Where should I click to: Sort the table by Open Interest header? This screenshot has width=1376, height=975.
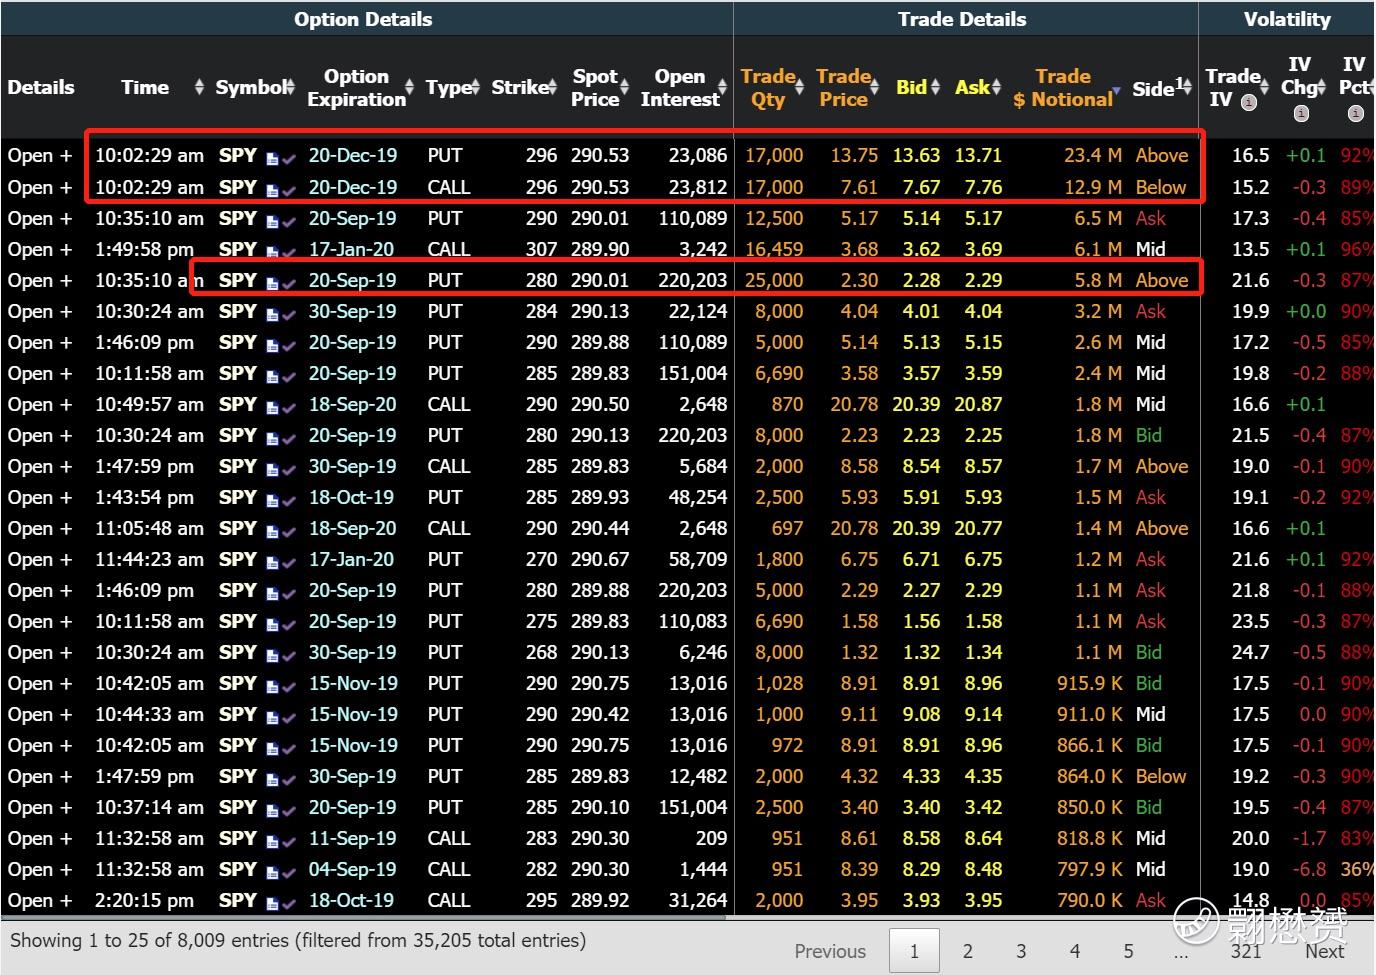[x=679, y=88]
